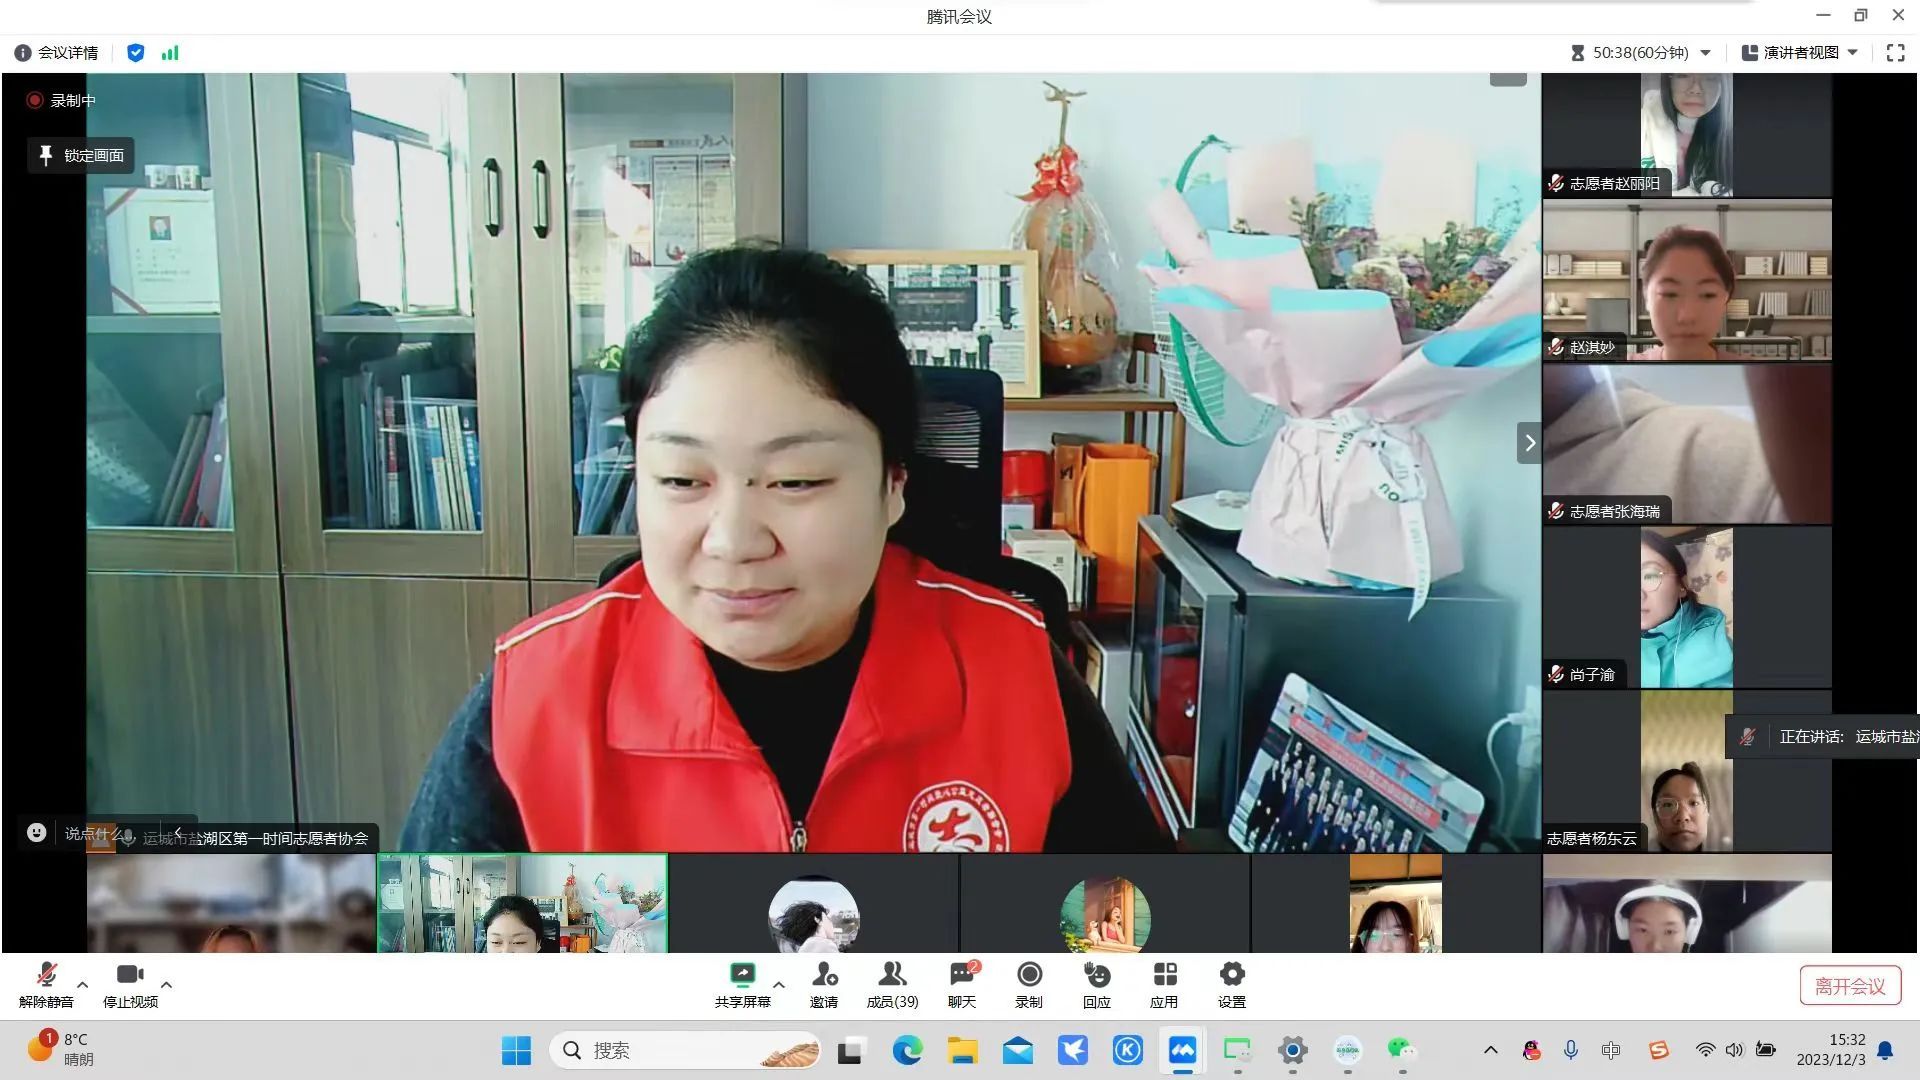Open File Explorer from taskbar
The width and height of the screenshot is (1920, 1080).
(x=962, y=1050)
